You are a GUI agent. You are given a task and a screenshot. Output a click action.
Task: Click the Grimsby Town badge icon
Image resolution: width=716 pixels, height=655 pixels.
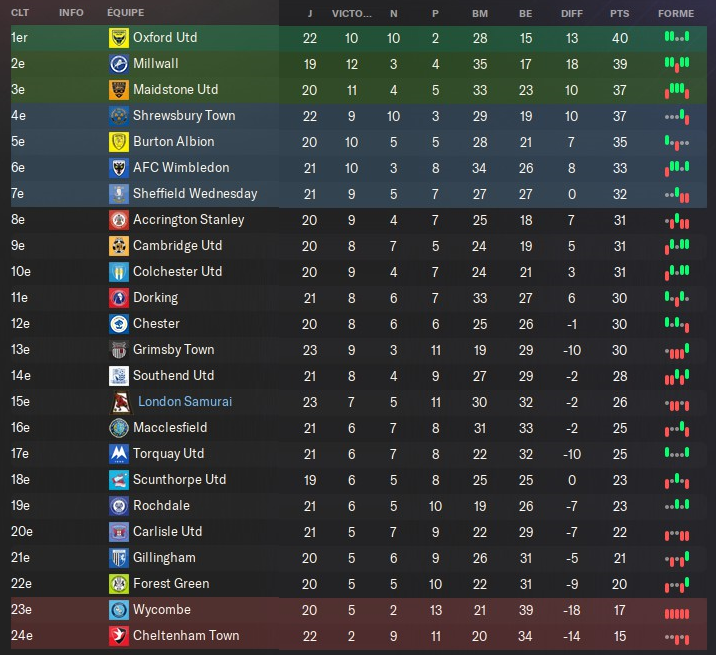[118, 350]
